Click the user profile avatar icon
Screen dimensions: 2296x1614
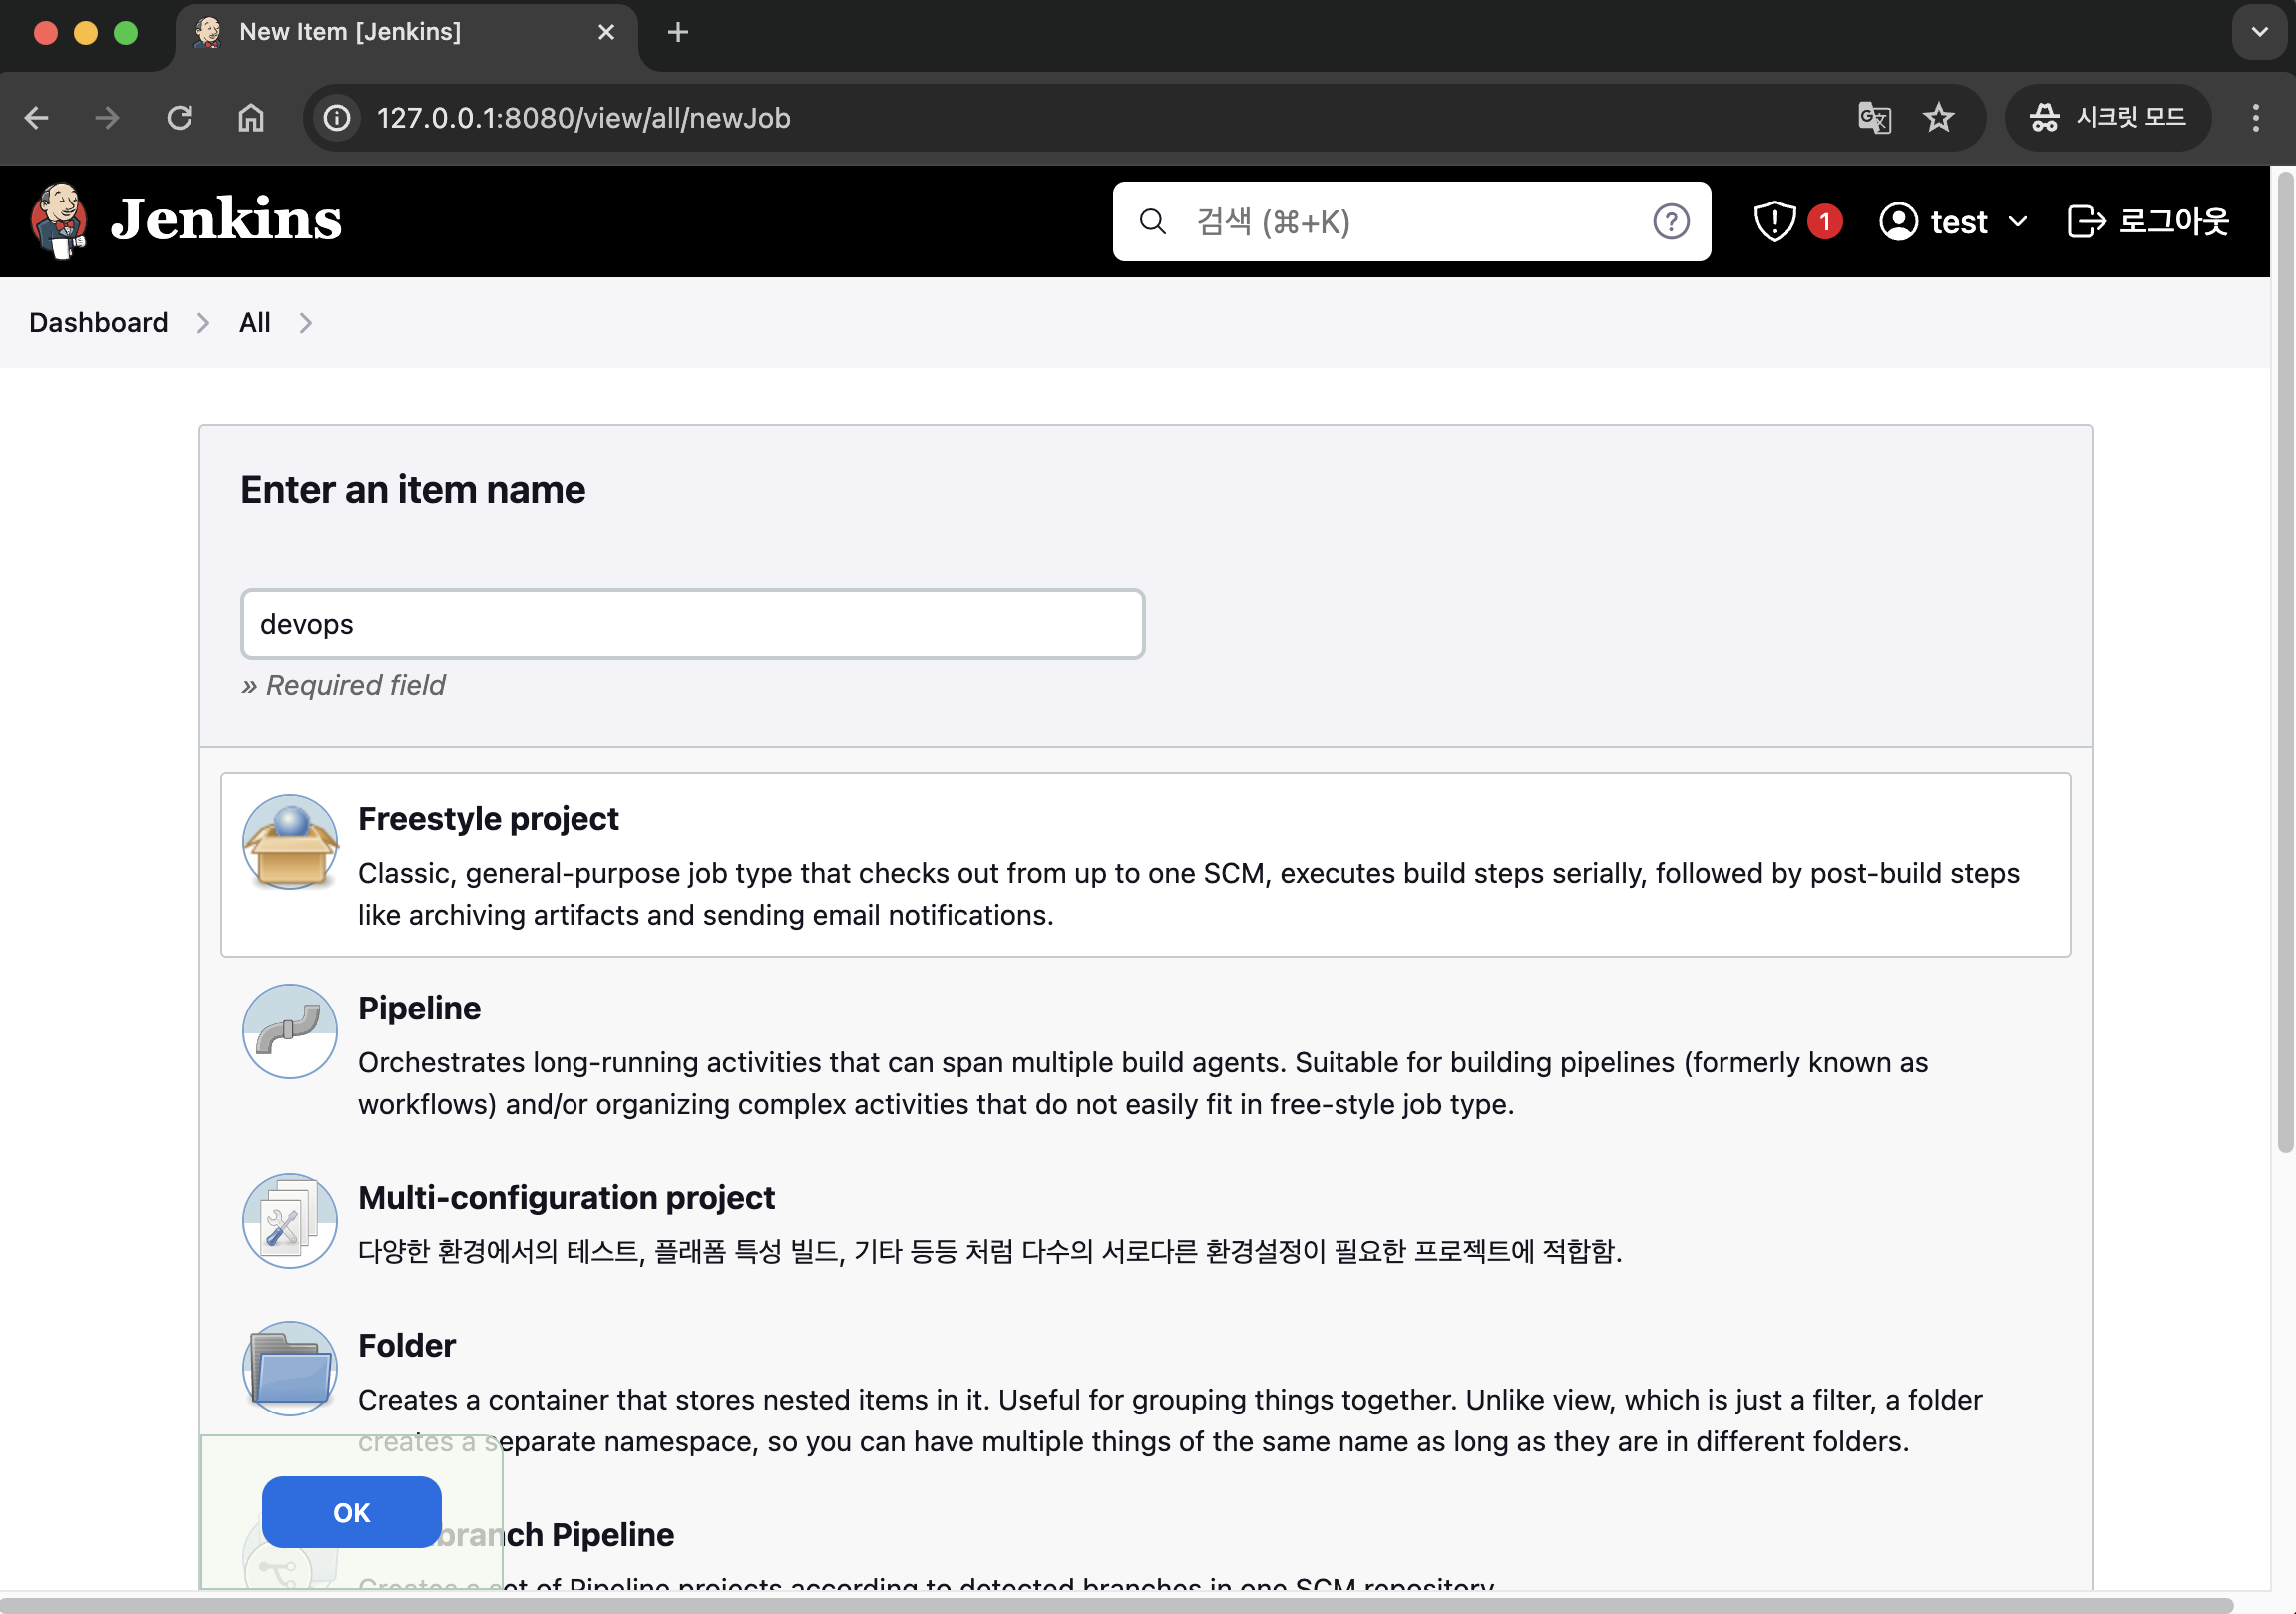[x=1900, y=221]
